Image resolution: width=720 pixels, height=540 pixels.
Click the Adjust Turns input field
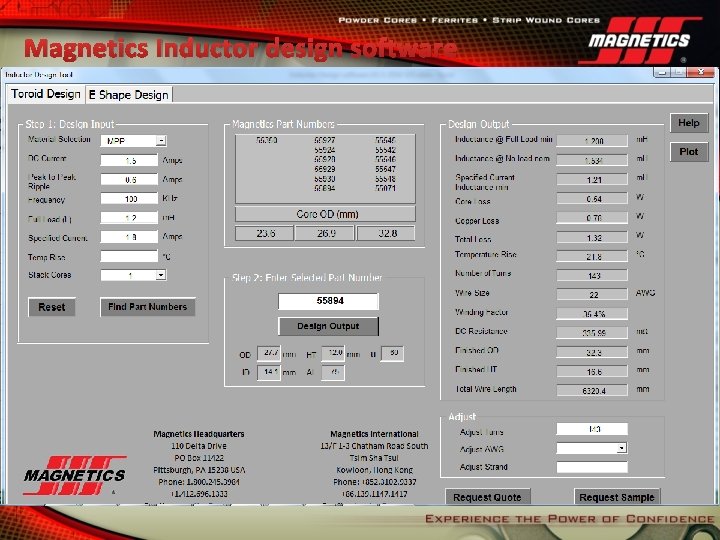(x=592, y=429)
